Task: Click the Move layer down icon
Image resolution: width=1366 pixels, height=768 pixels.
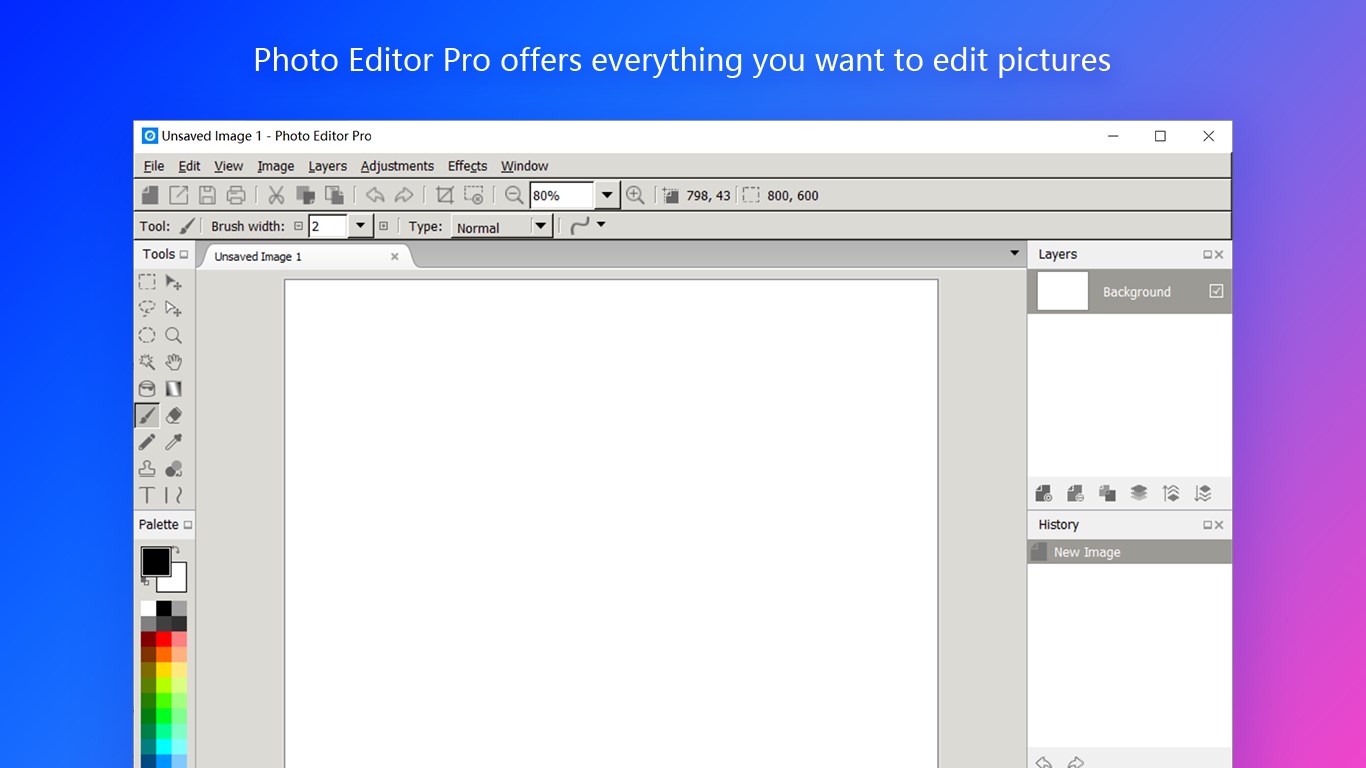Action: tap(1203, 493)
